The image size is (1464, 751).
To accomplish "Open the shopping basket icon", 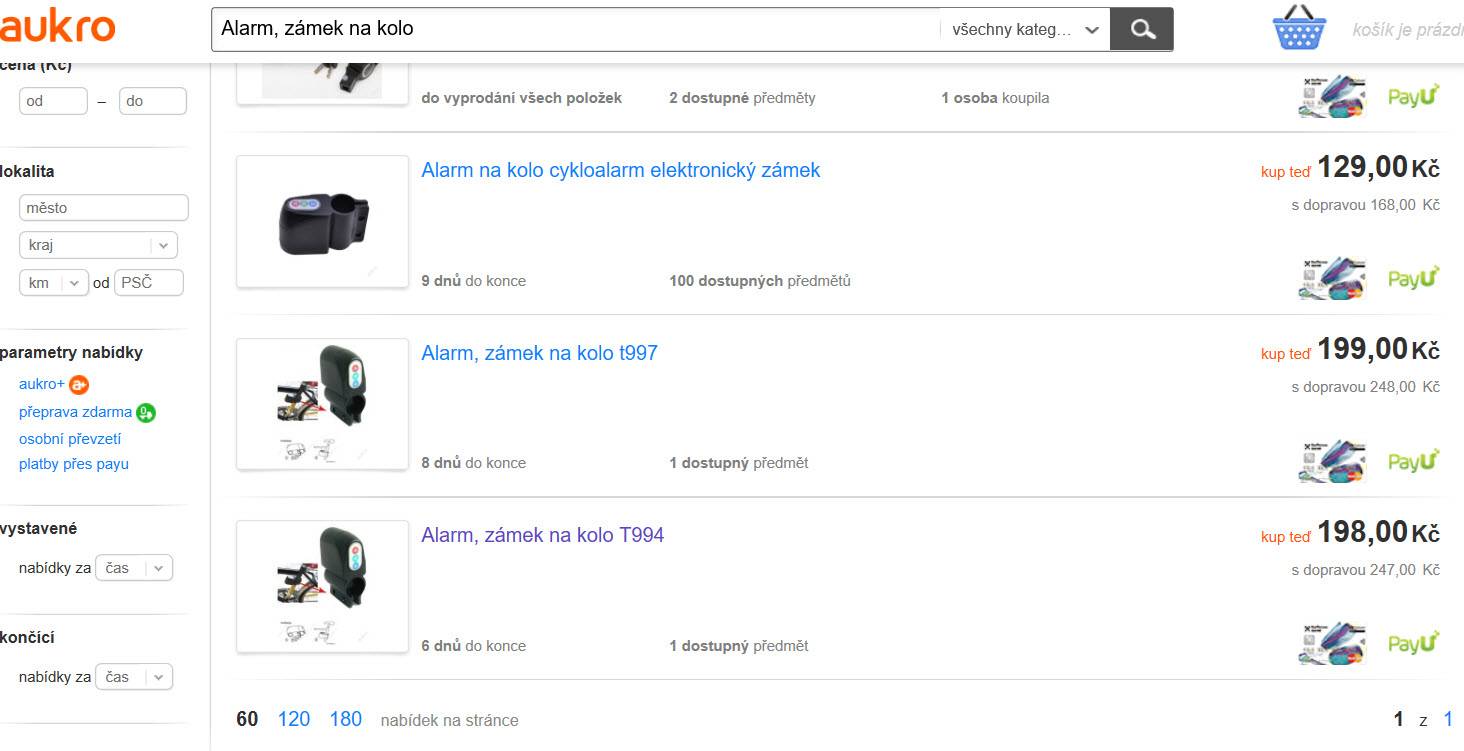I will (1299, 28).
